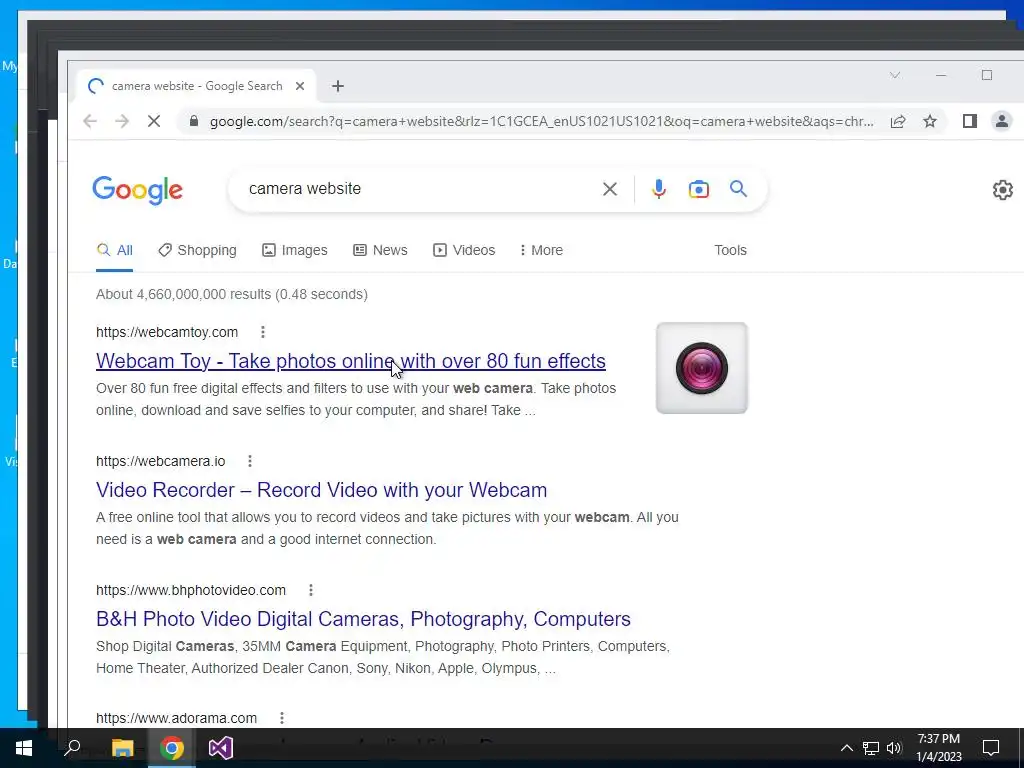The image size is (1024, 768).
Task: Go back to the previous page
Action: coord(90,121)
